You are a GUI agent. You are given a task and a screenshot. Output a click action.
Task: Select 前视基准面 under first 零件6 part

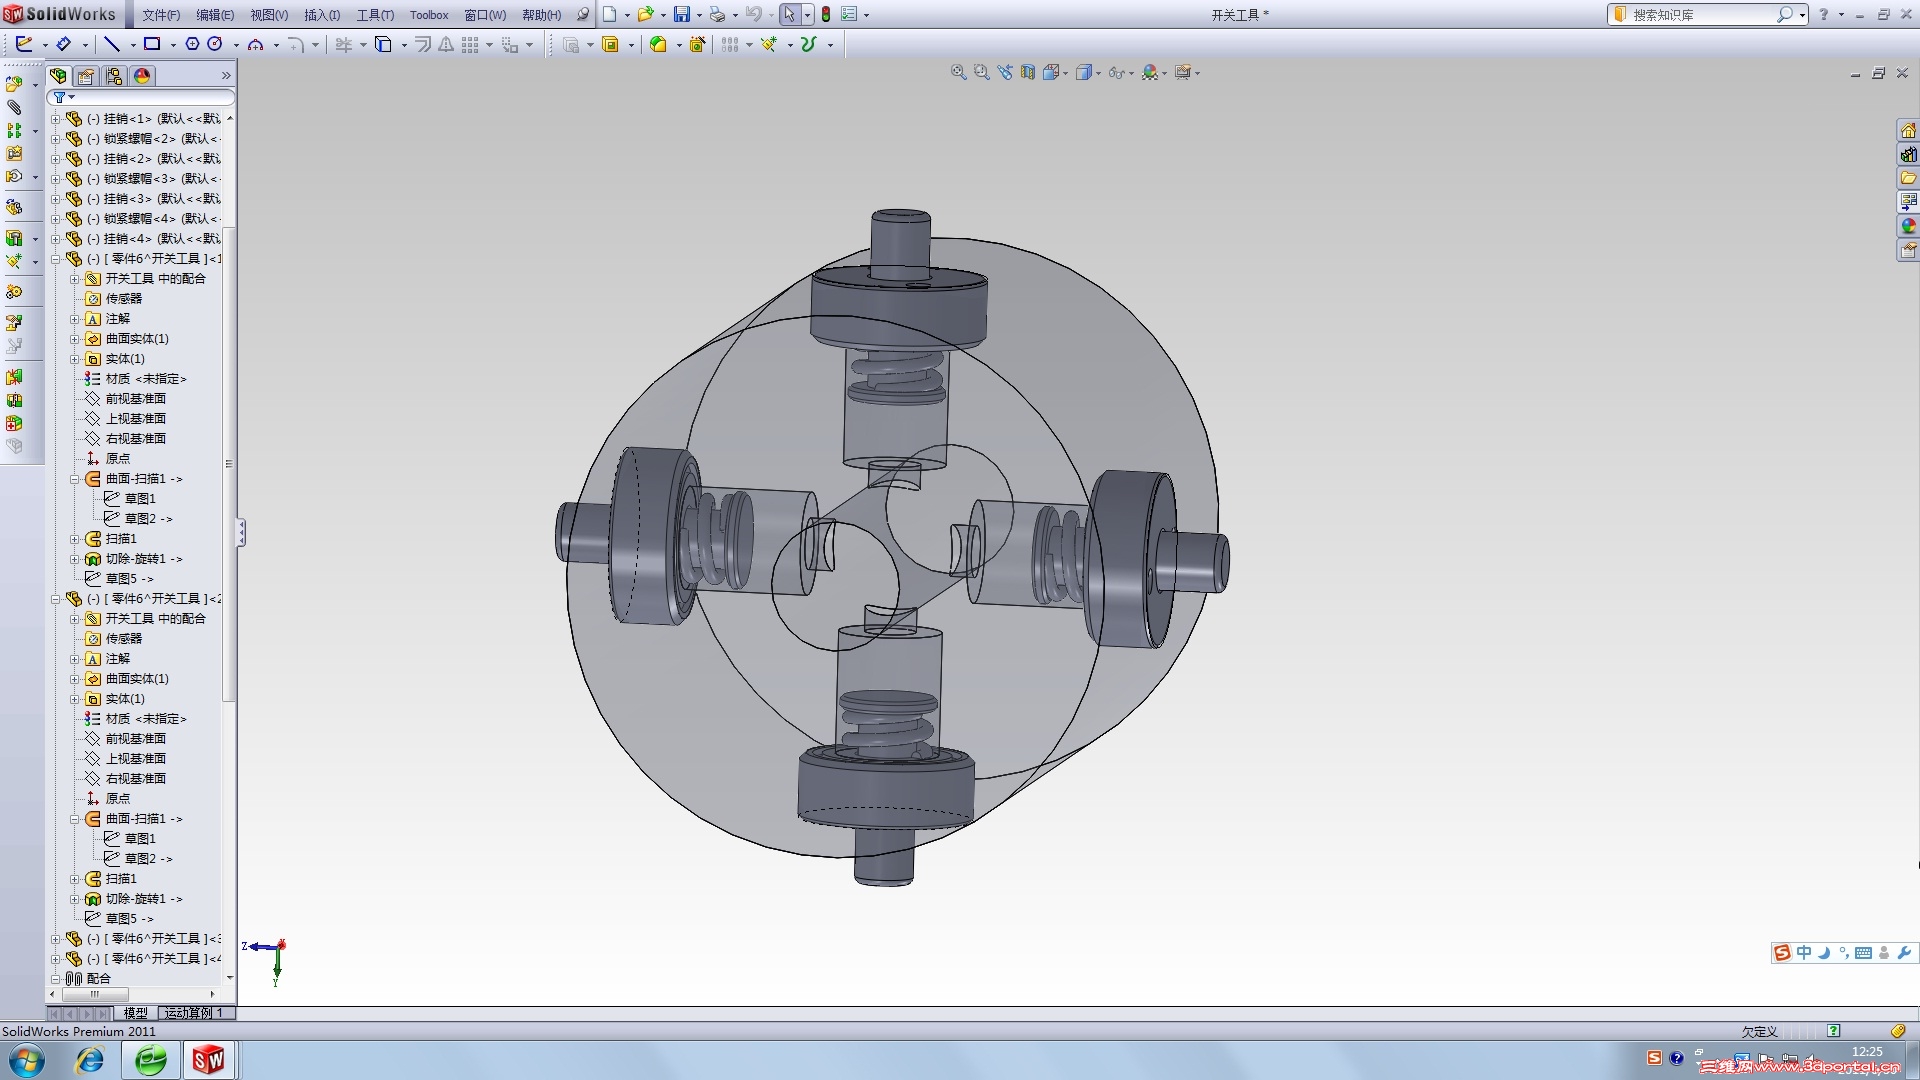coord(135,399)
